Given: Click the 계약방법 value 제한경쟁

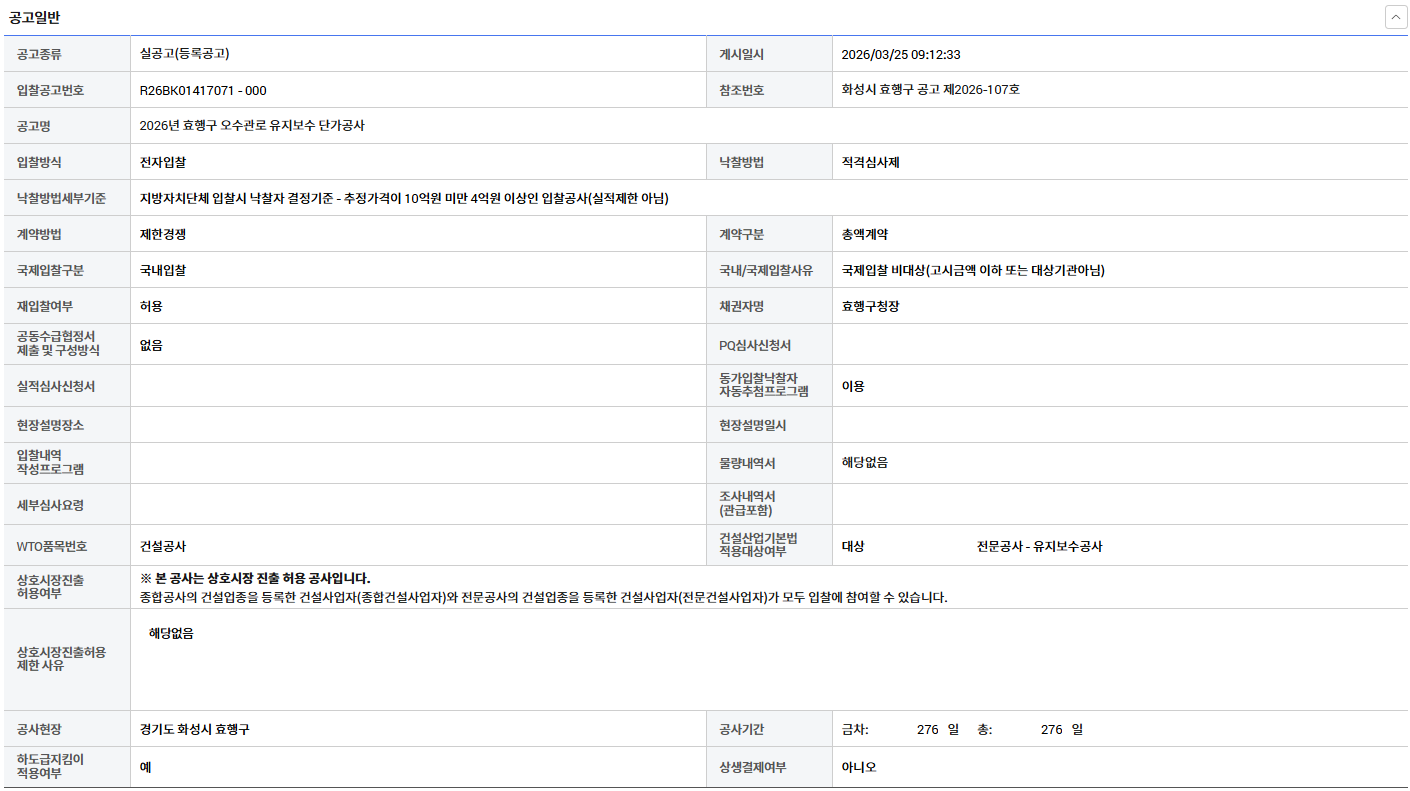Looking at the screenshot, I should [163, 234].
